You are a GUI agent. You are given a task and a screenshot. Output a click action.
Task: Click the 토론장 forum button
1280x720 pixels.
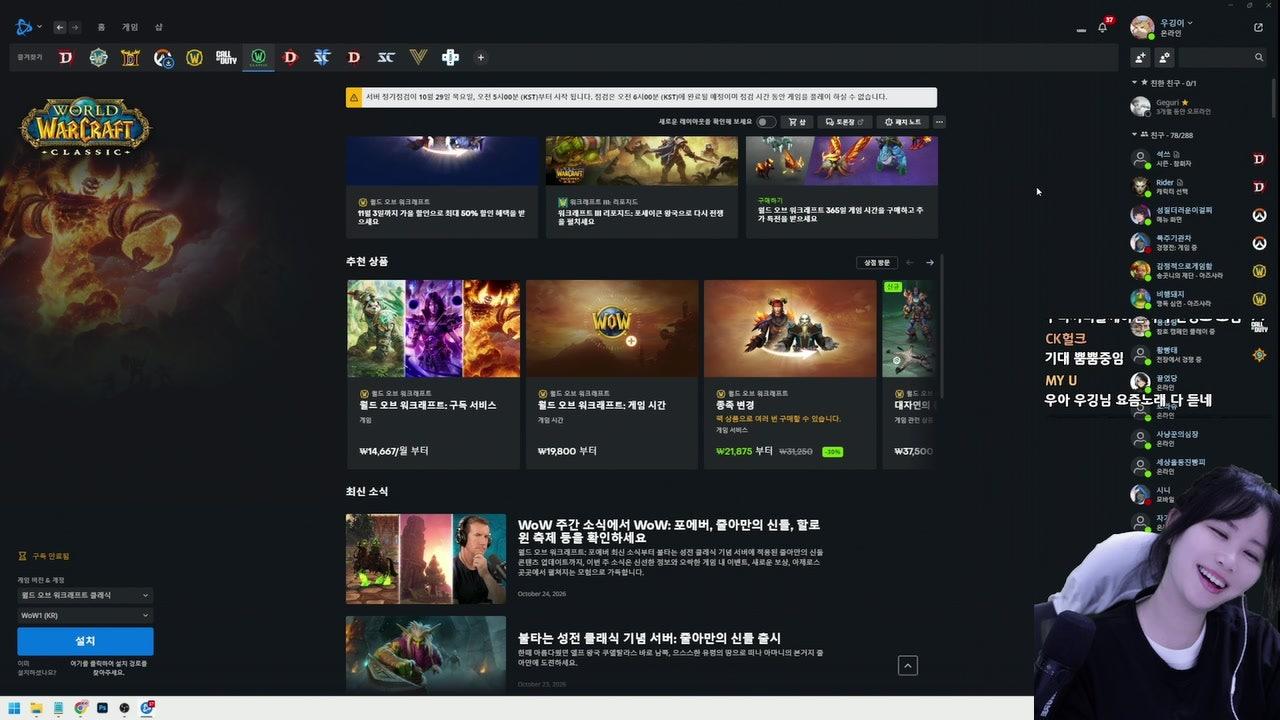pos(845,122)
